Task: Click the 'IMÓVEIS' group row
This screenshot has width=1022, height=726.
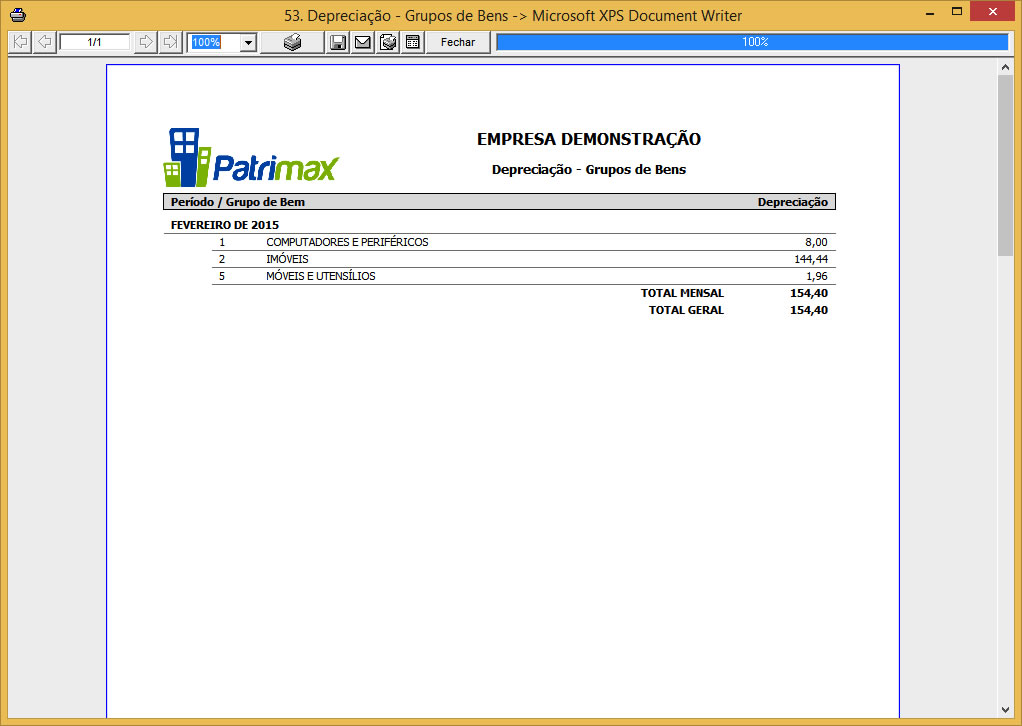Action: pyautogui.click(x=523, y=259)
